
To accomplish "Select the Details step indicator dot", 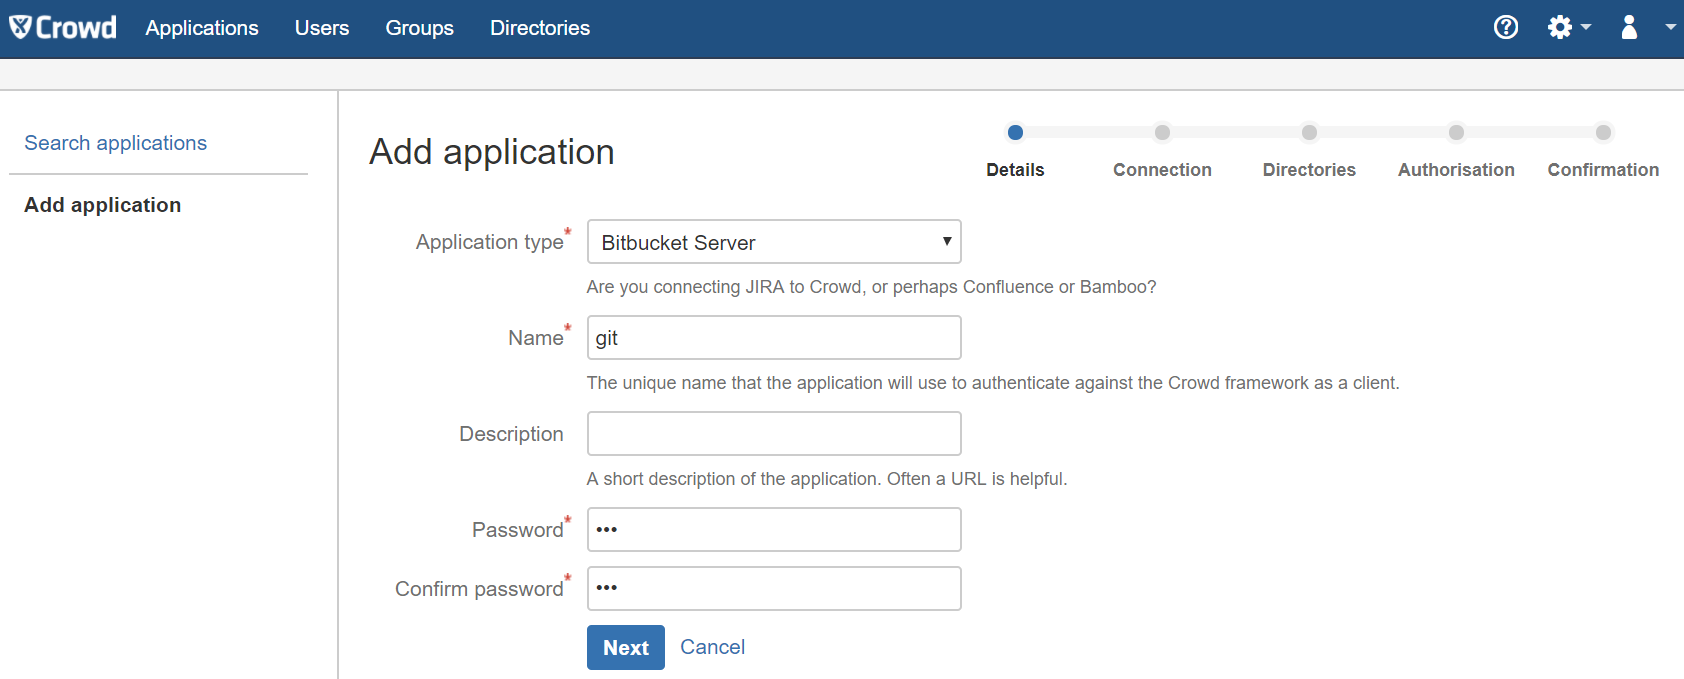I will [1015, 132].
